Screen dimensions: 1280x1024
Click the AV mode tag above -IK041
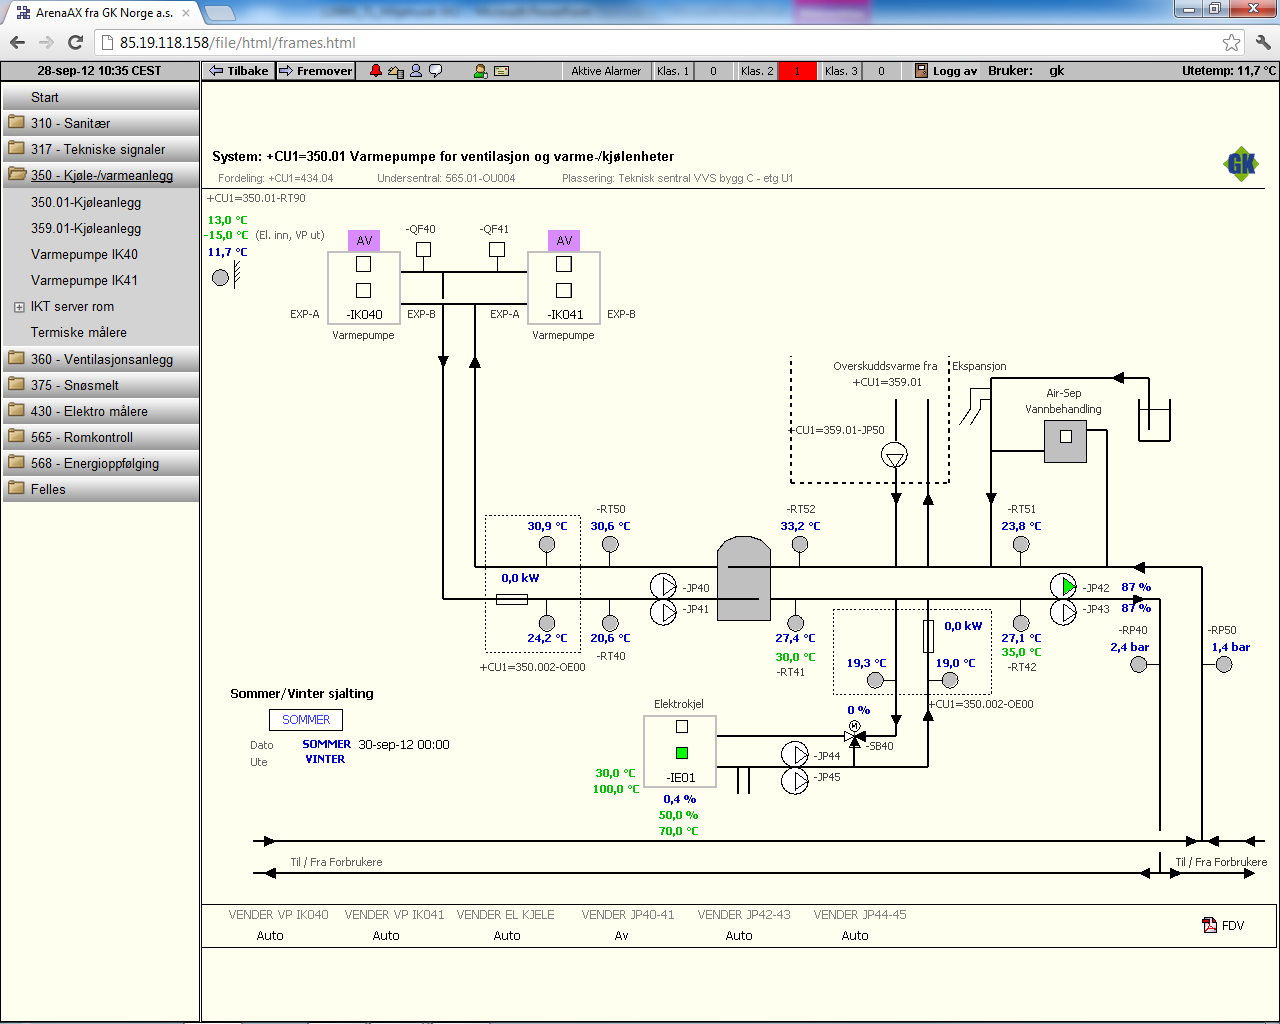click(564, 241)
